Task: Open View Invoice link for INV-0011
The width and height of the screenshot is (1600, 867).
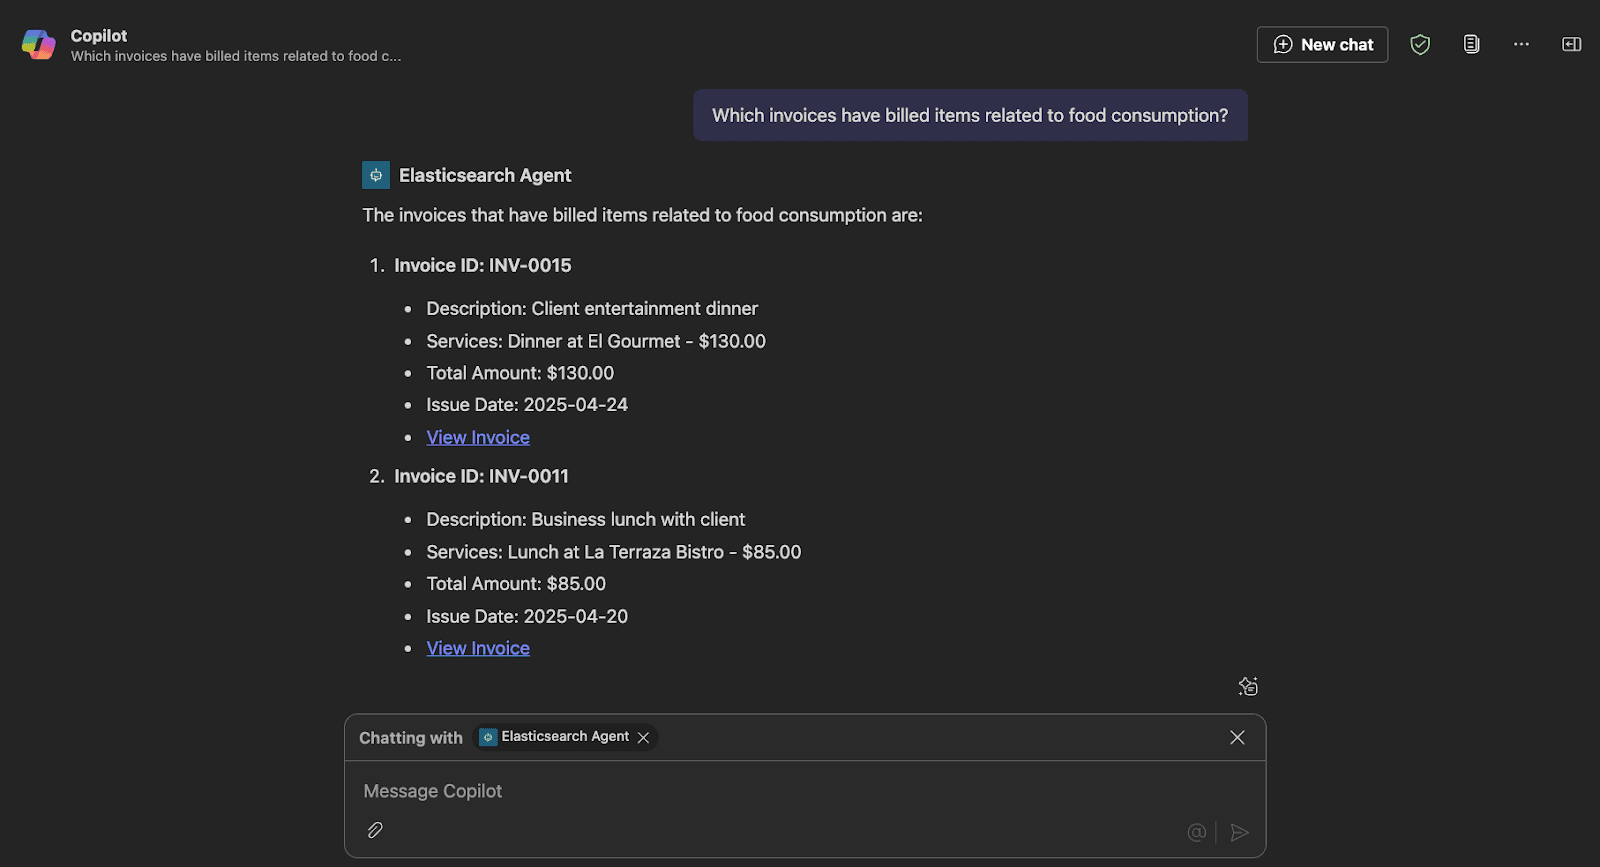Action: (478, 648)
